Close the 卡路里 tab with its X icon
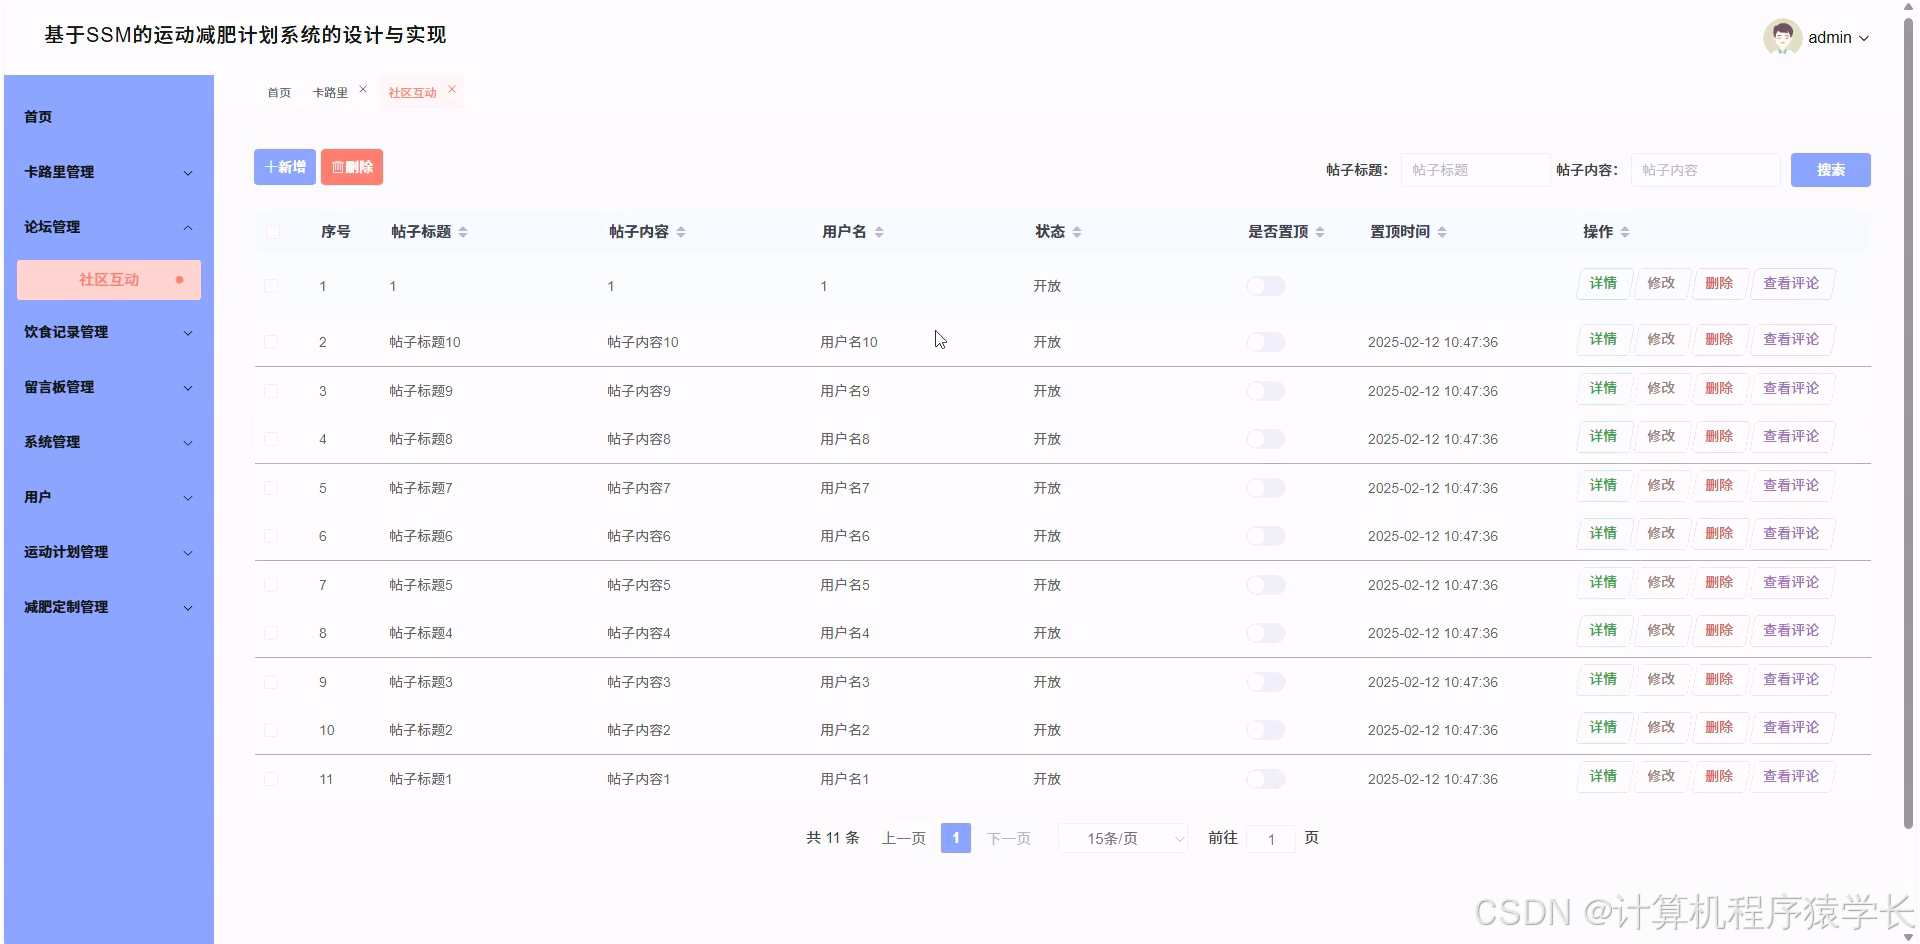Screen dimensions: 1920x944 point(363,88)
